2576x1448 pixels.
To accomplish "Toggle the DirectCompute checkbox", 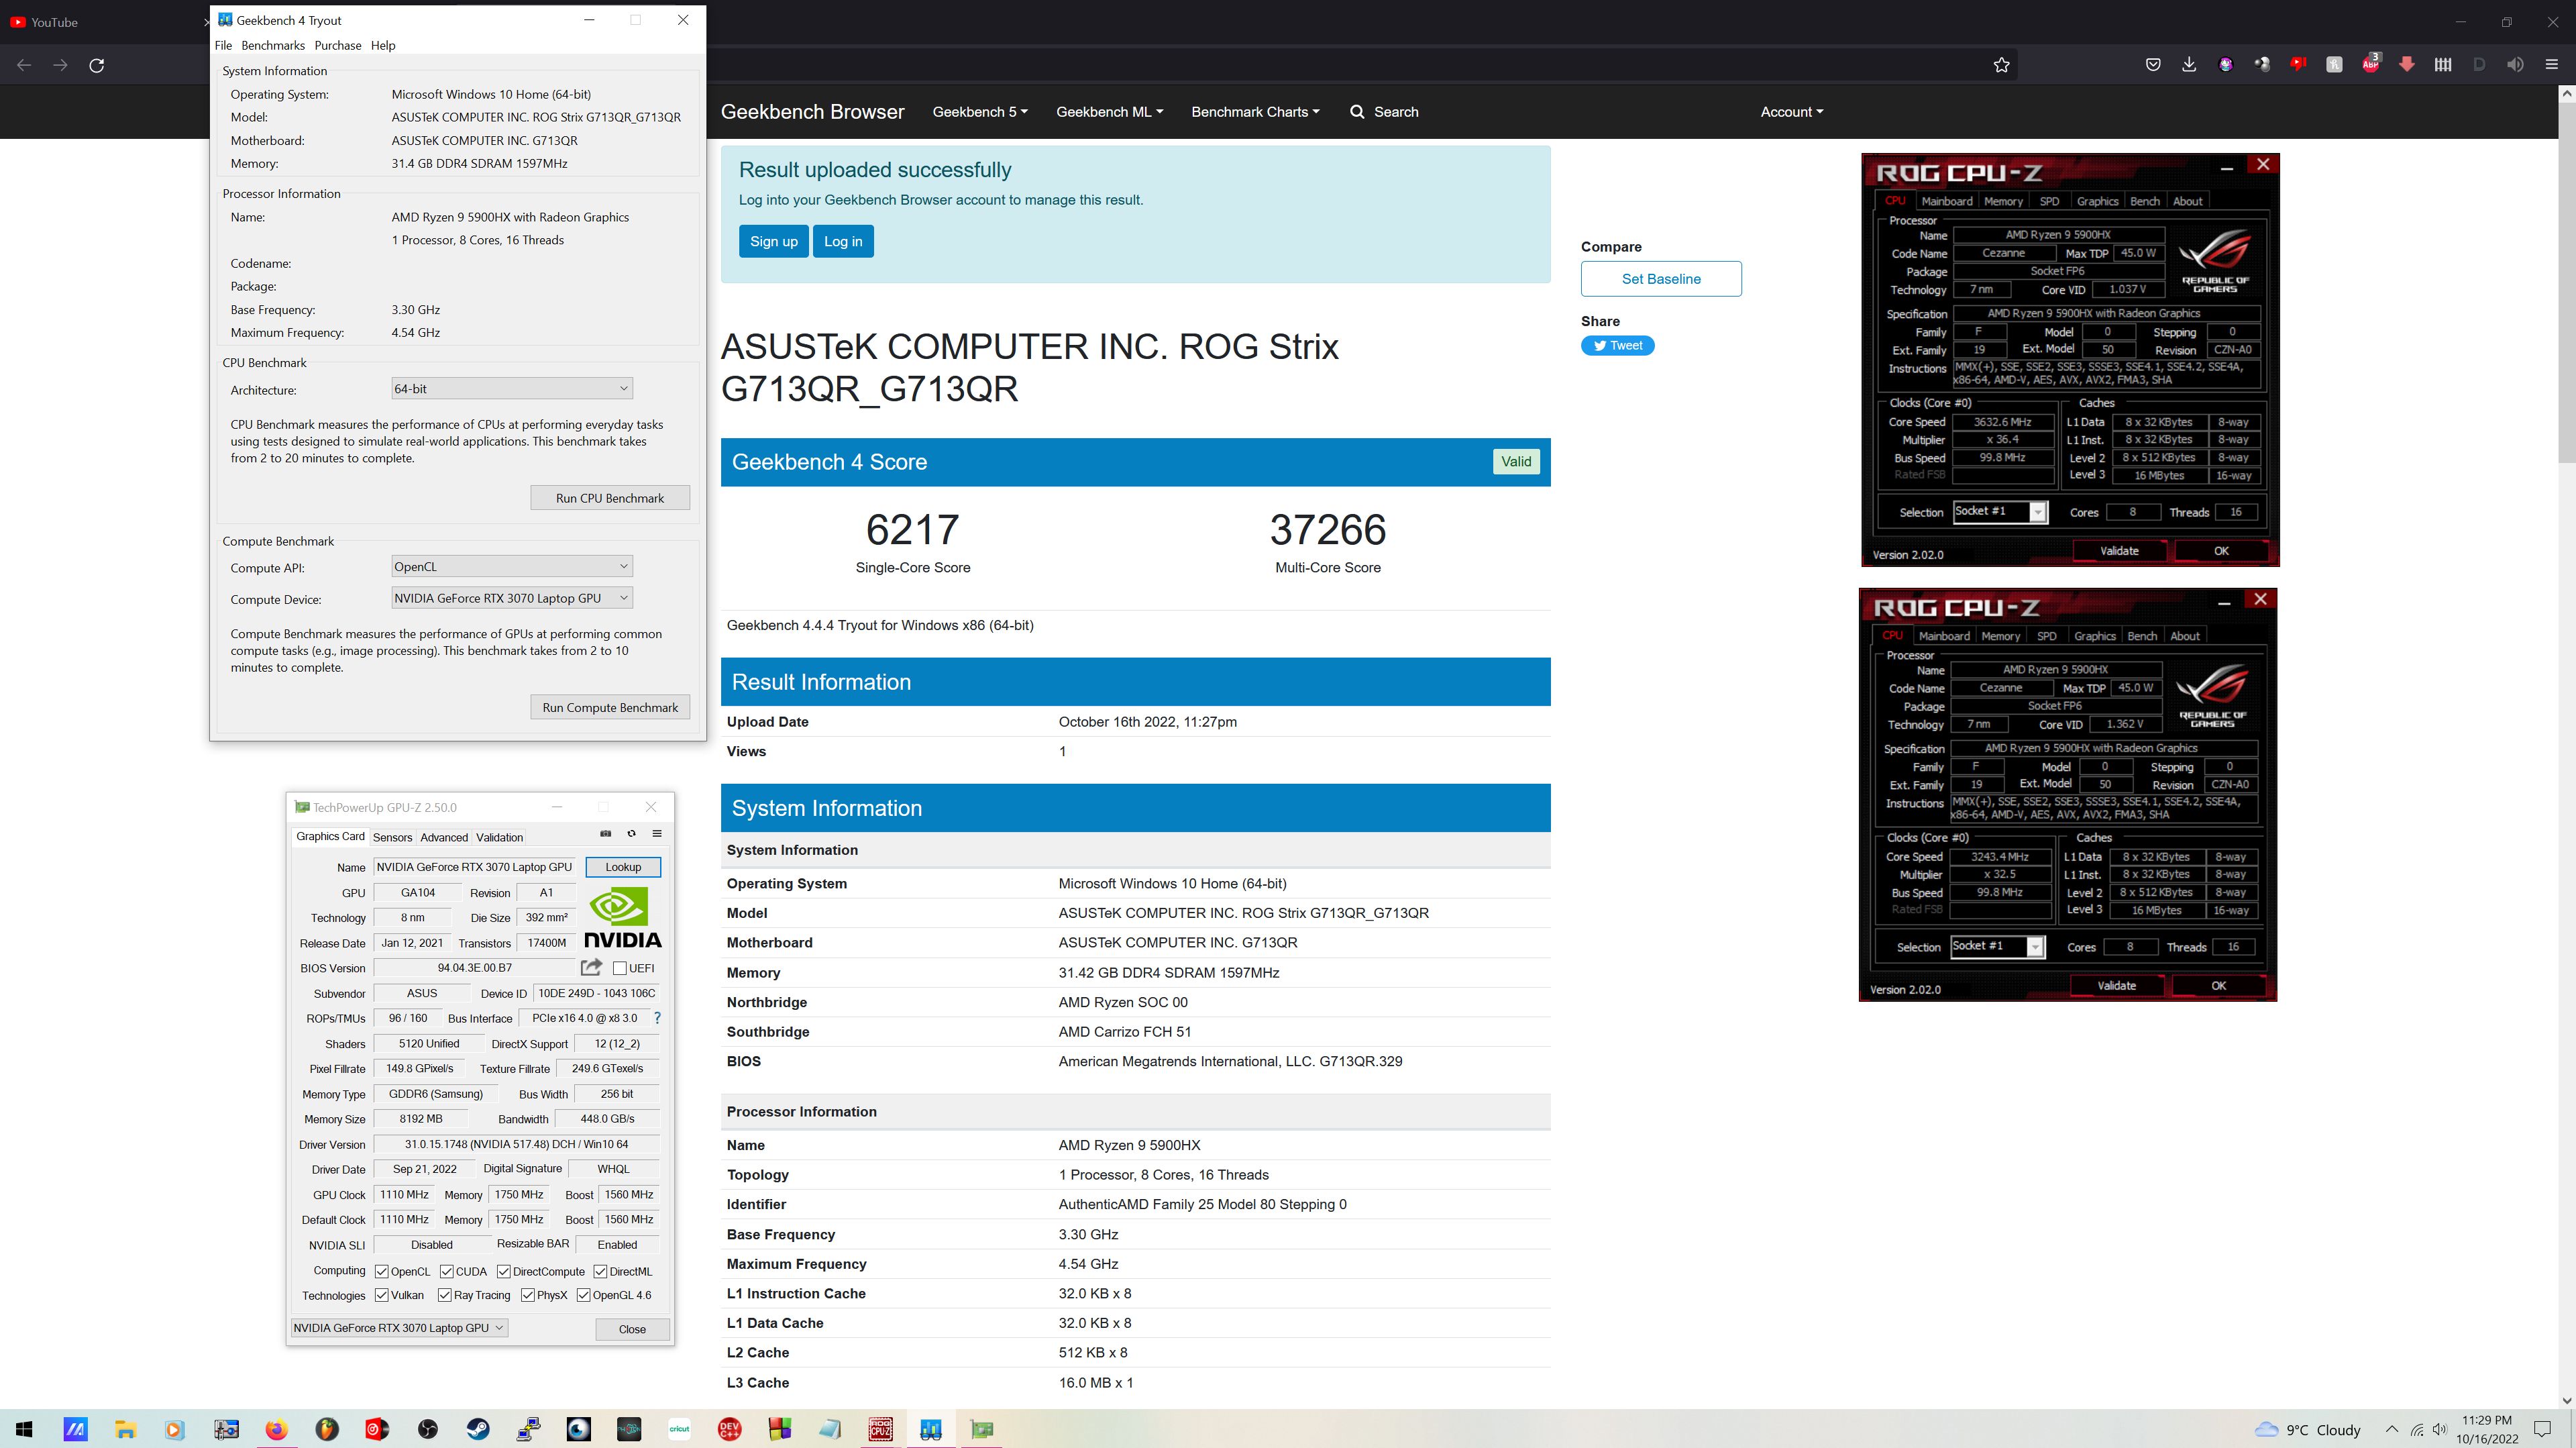I will tap(504, 1271).
